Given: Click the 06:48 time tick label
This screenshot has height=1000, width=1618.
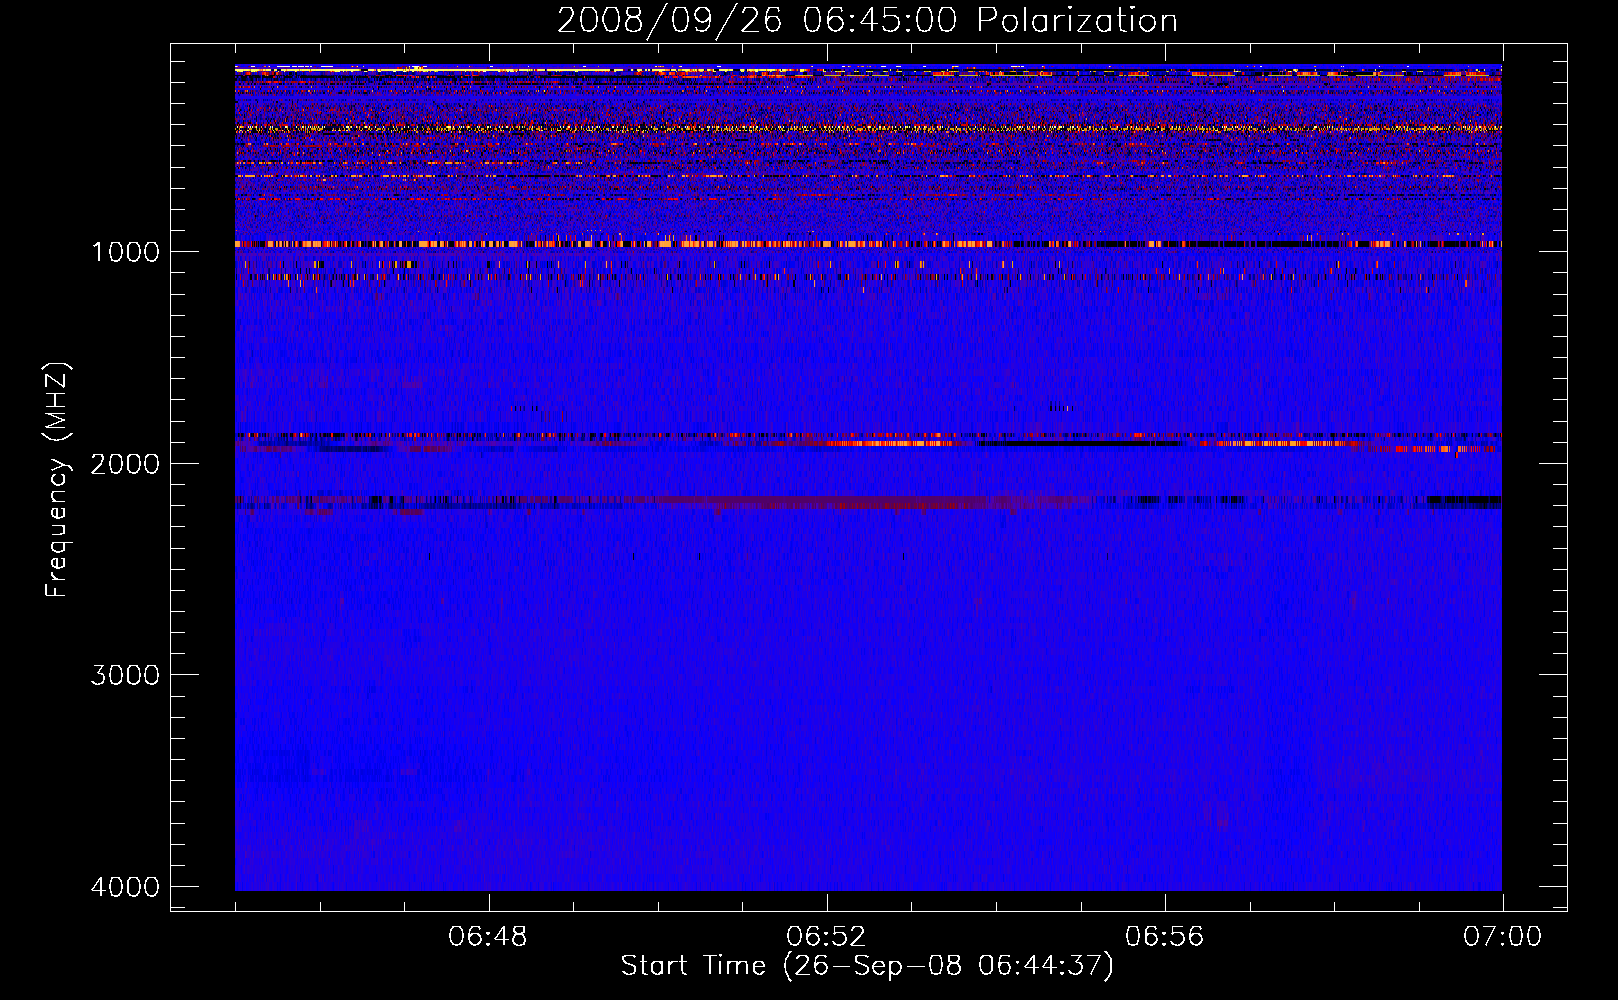Looking at the screenshot, I should tap(488, 937).
